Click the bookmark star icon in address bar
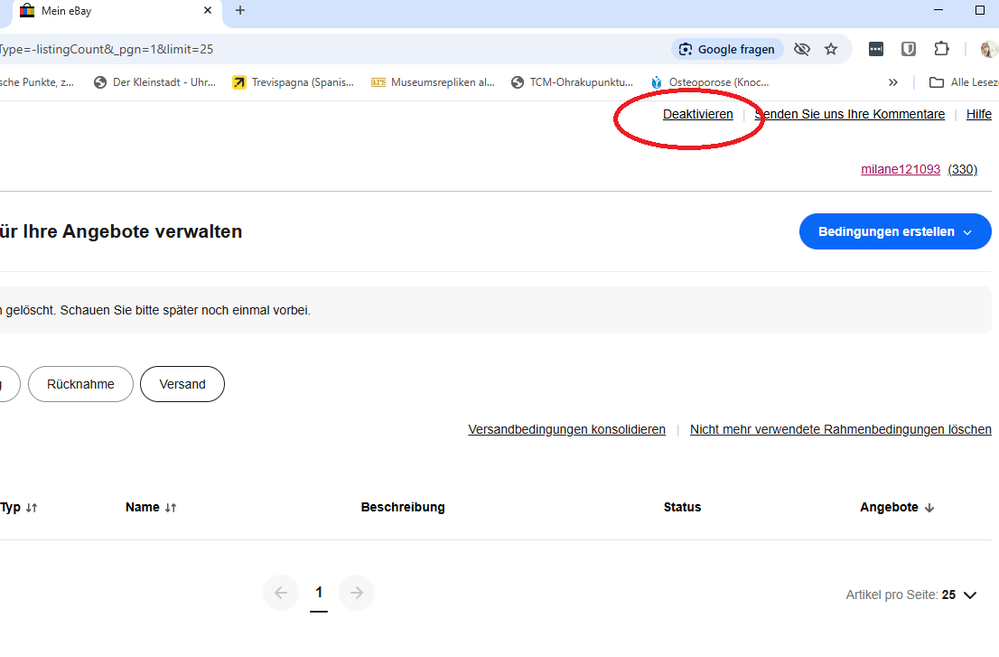This screenshot has width=999, height=657. [x=831, y=49]
